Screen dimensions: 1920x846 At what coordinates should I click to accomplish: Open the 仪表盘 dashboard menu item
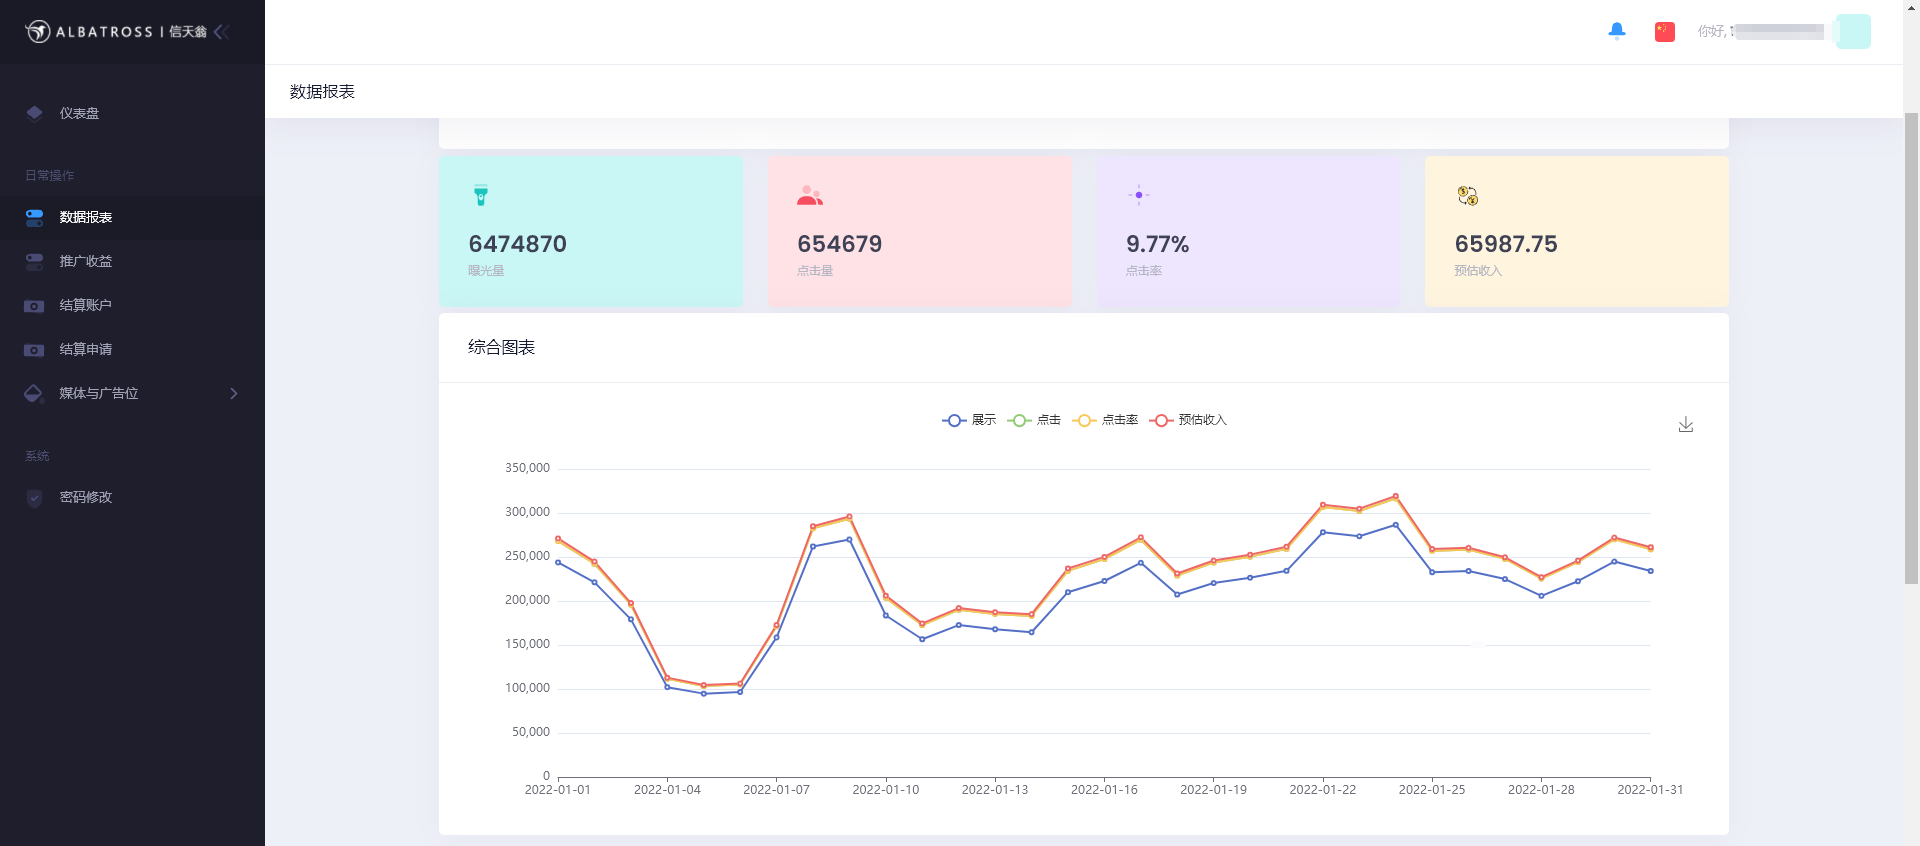pos(79,114)
